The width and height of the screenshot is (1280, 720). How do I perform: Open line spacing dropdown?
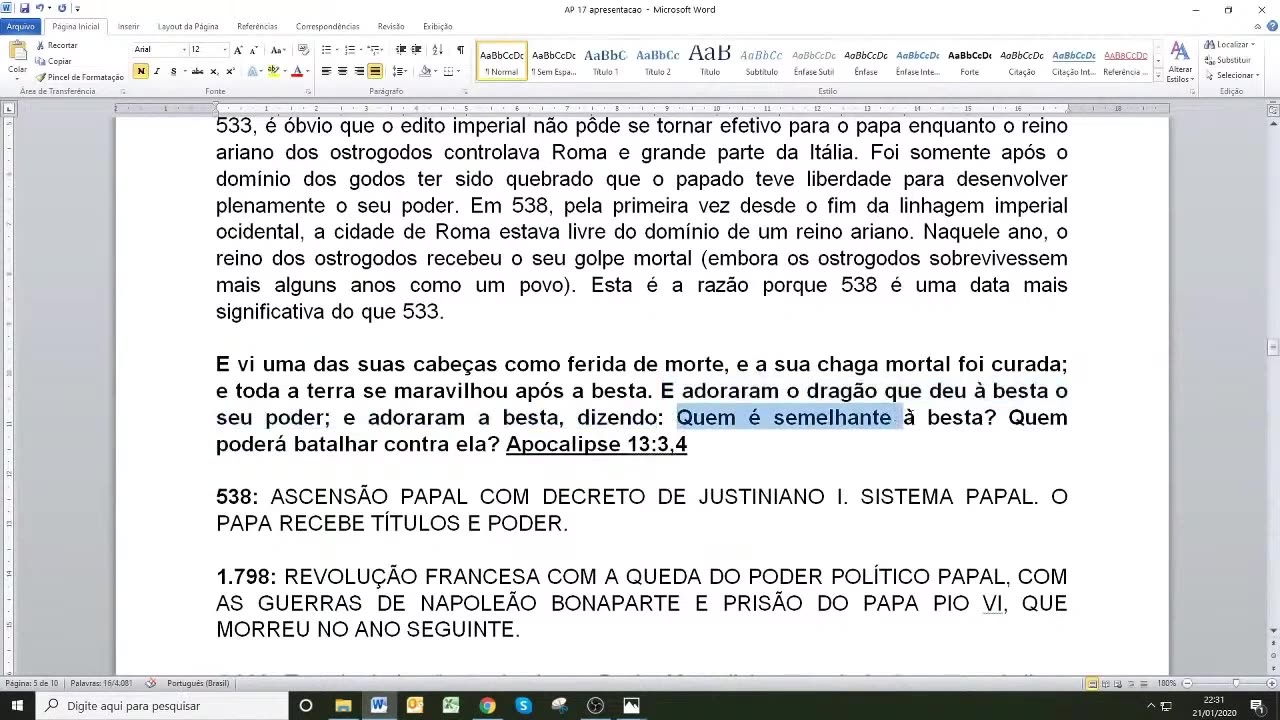tap(400, 71)
